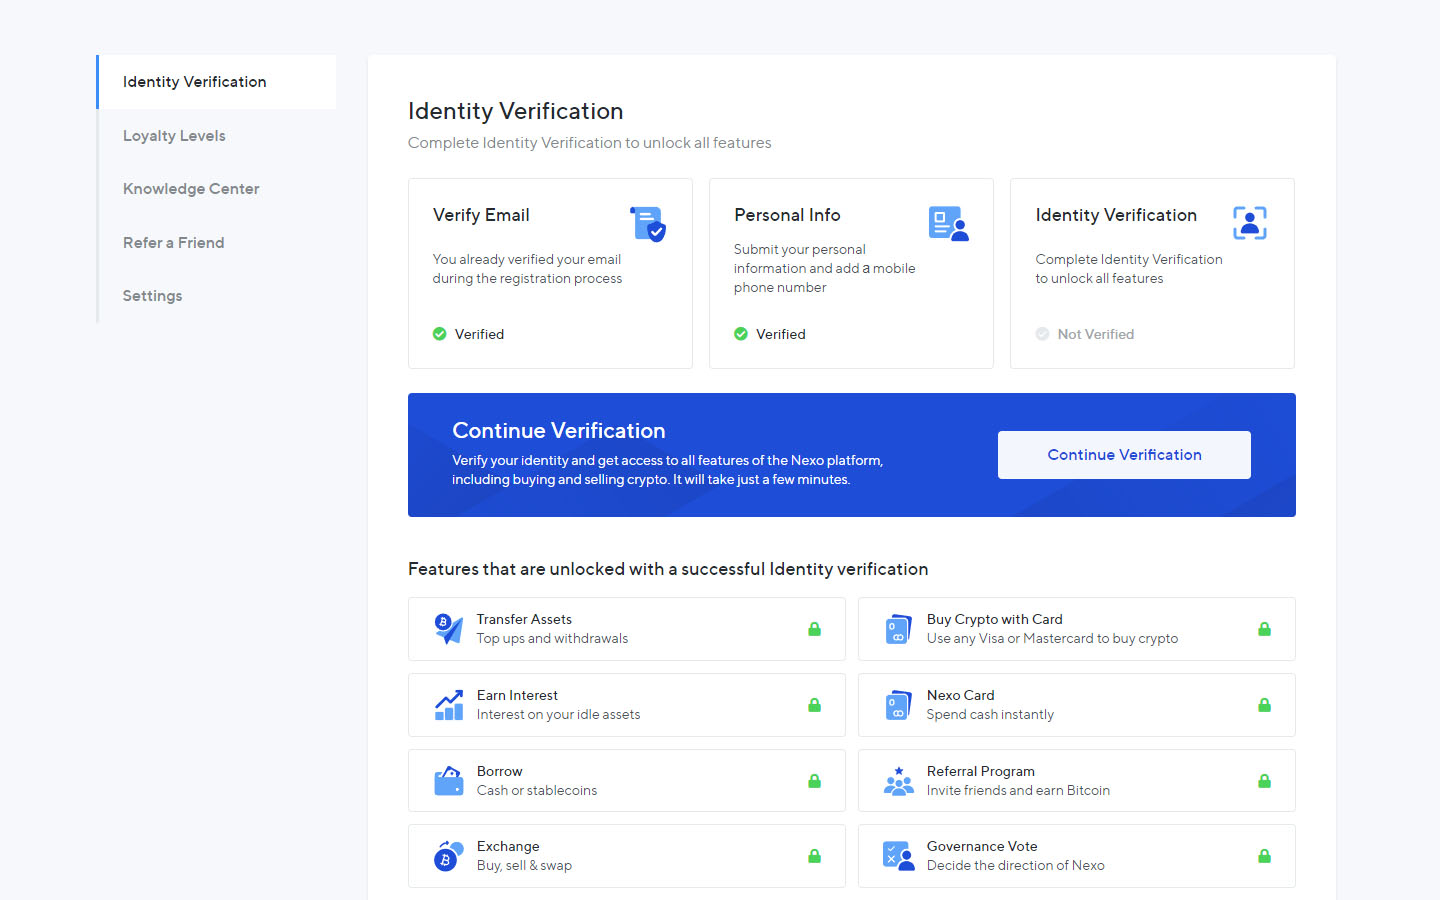Click the Nexo Card feature title
The width and height of the screenshot is (1440, 900).
click(x=960, y=695)
